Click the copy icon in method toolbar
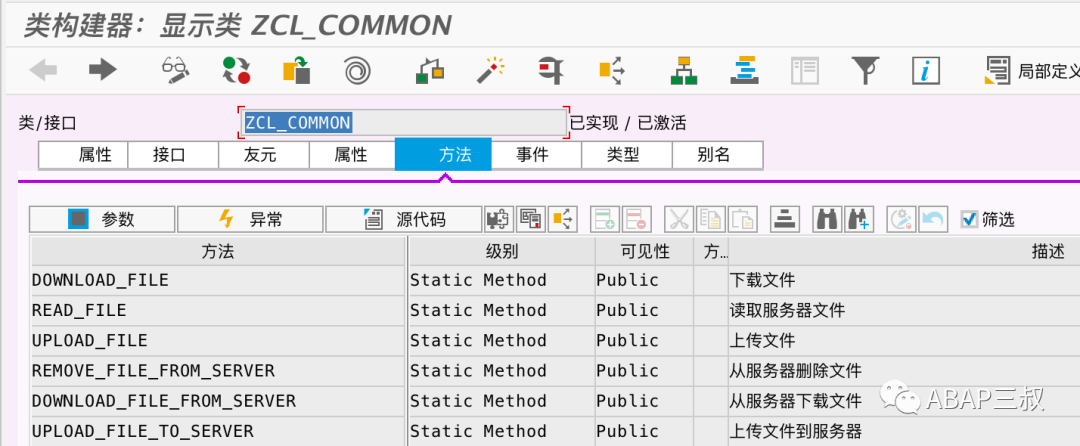 pyautogui.click(x=712, y=220)
